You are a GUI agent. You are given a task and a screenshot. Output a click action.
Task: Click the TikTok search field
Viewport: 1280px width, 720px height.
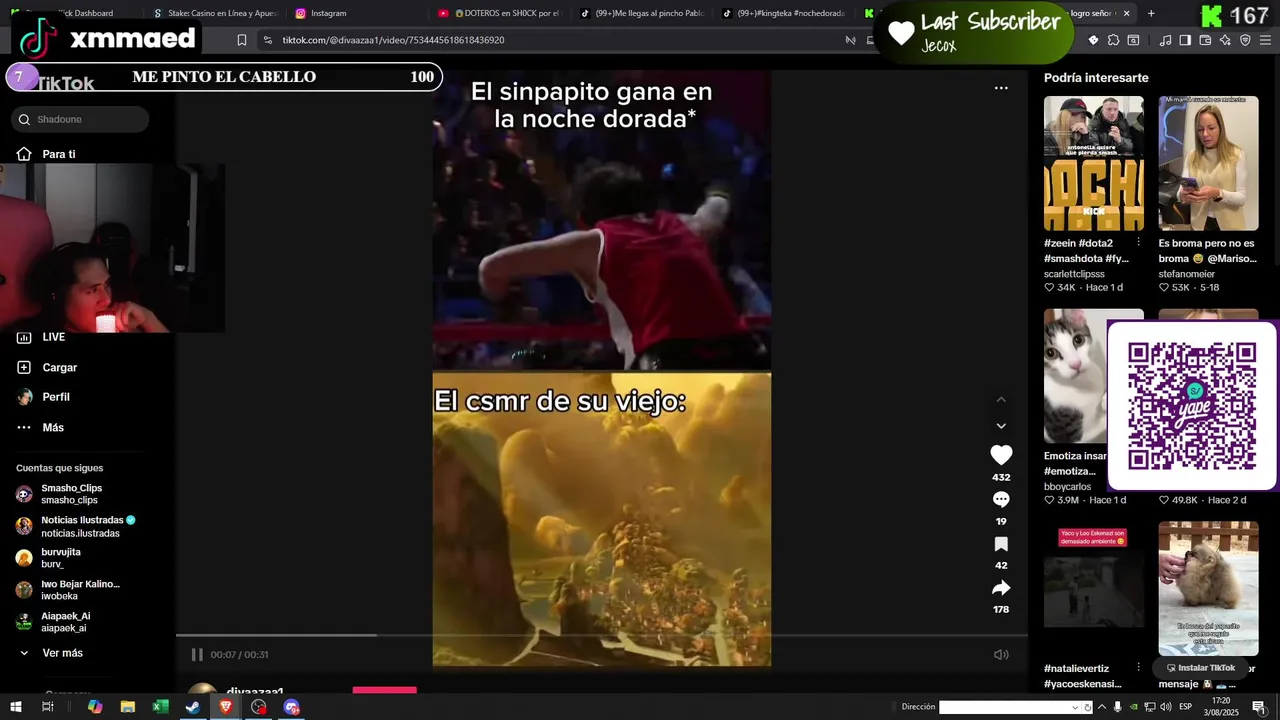(81, 119)
